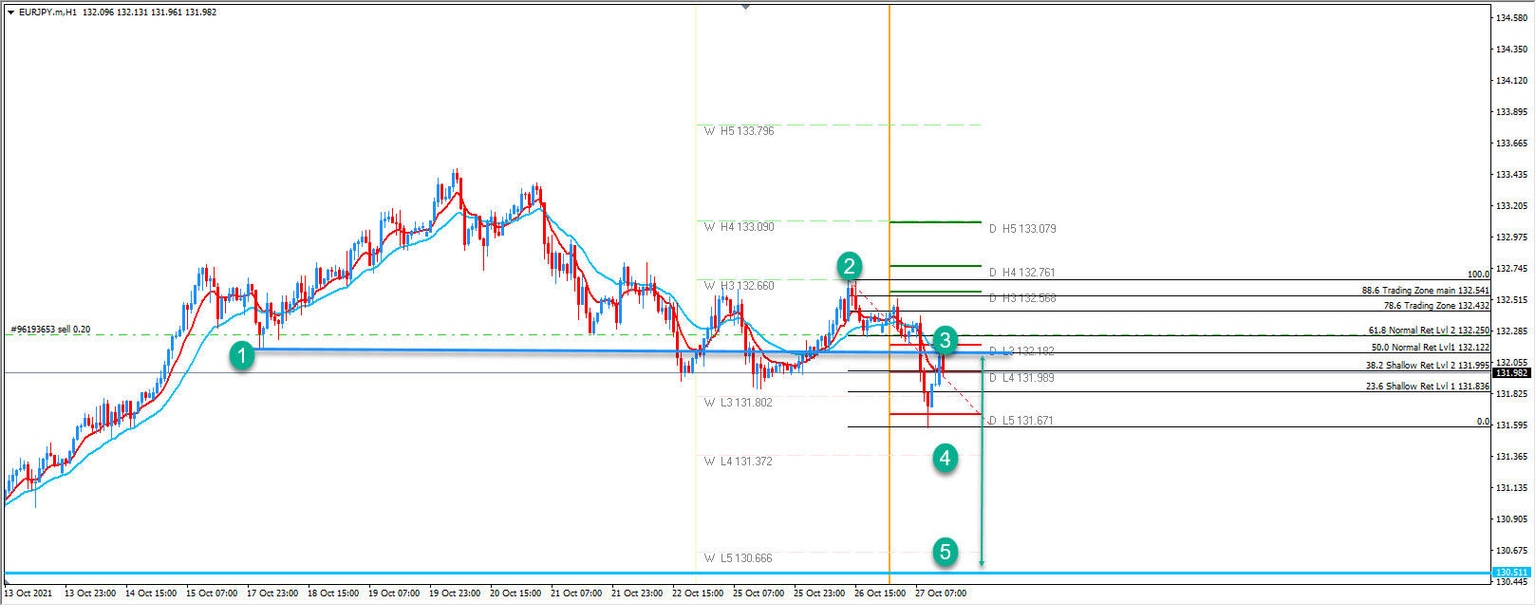1536x606 pixels.
Task: Open the EURJPY symbol dropdown arrow
Action: point(10,14)
